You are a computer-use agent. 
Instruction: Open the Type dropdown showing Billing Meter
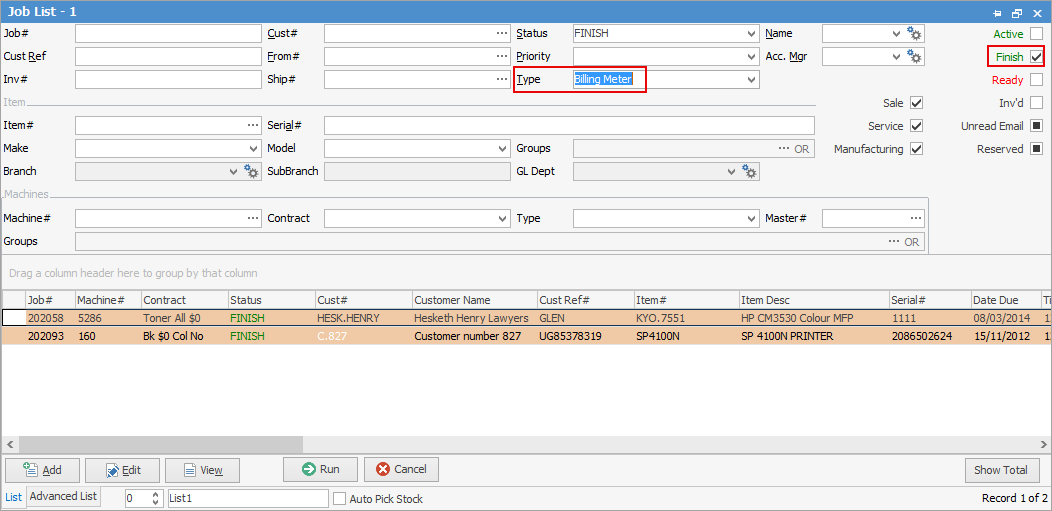click(x=751, y=80)
